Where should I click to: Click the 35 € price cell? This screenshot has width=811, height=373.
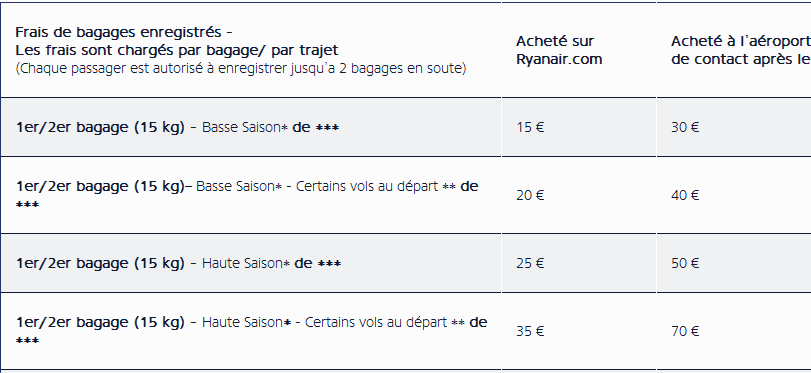point(530,331)
